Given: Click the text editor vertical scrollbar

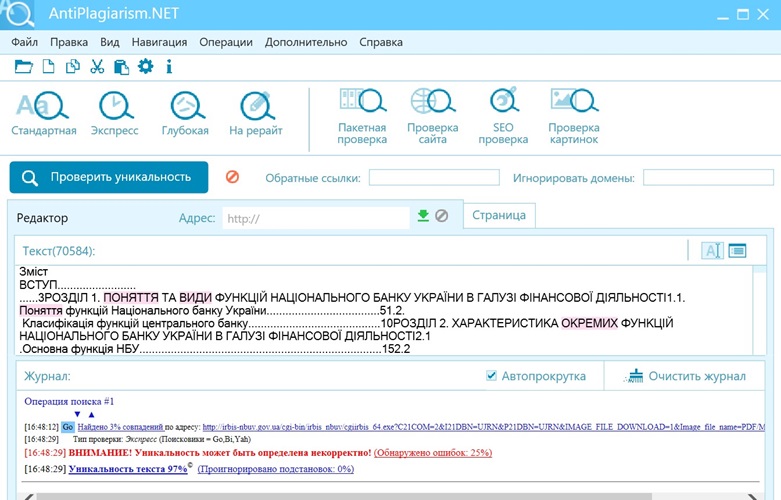Looking at the screenshot, I should [760, 310].
